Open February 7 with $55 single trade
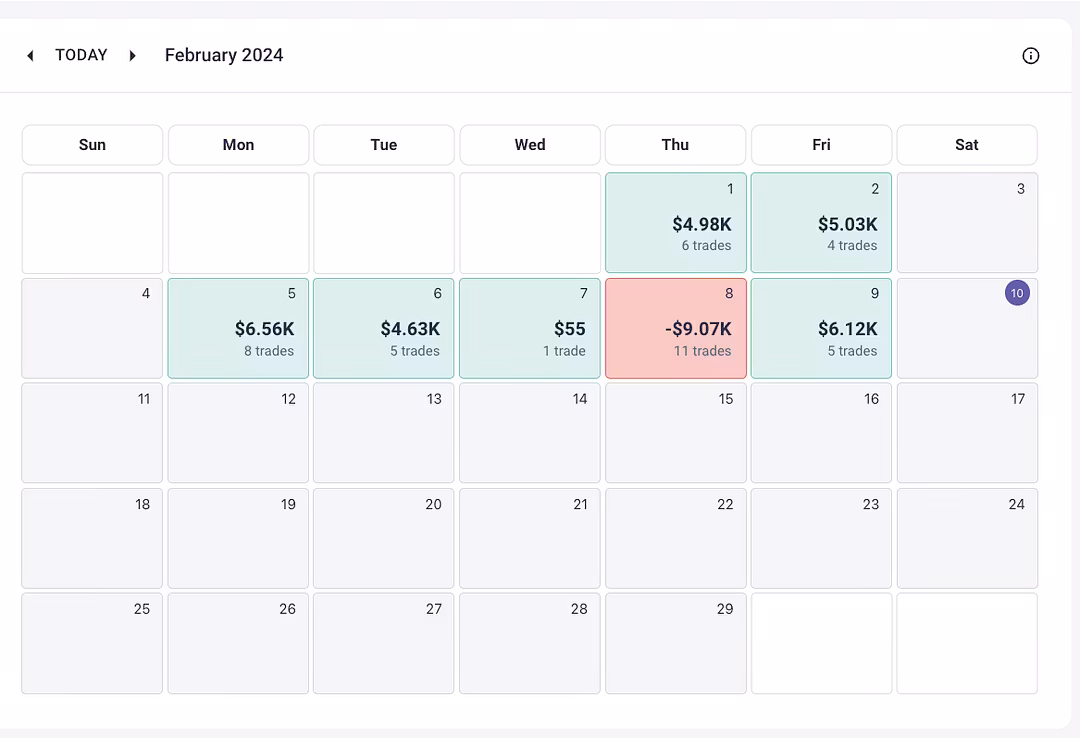This screenshot has height=738, width=1080. [x=529, y=329]
